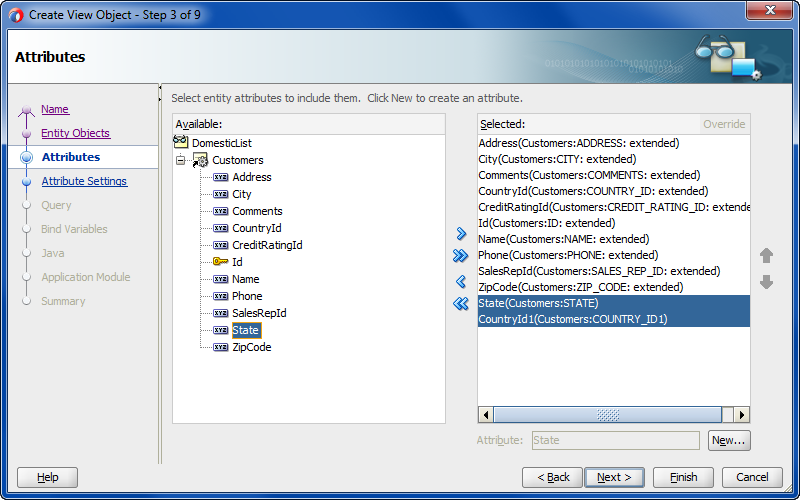Click the Remove (single arrow left) shuttle icon
800x500 pixels.
tap(461, 281)
